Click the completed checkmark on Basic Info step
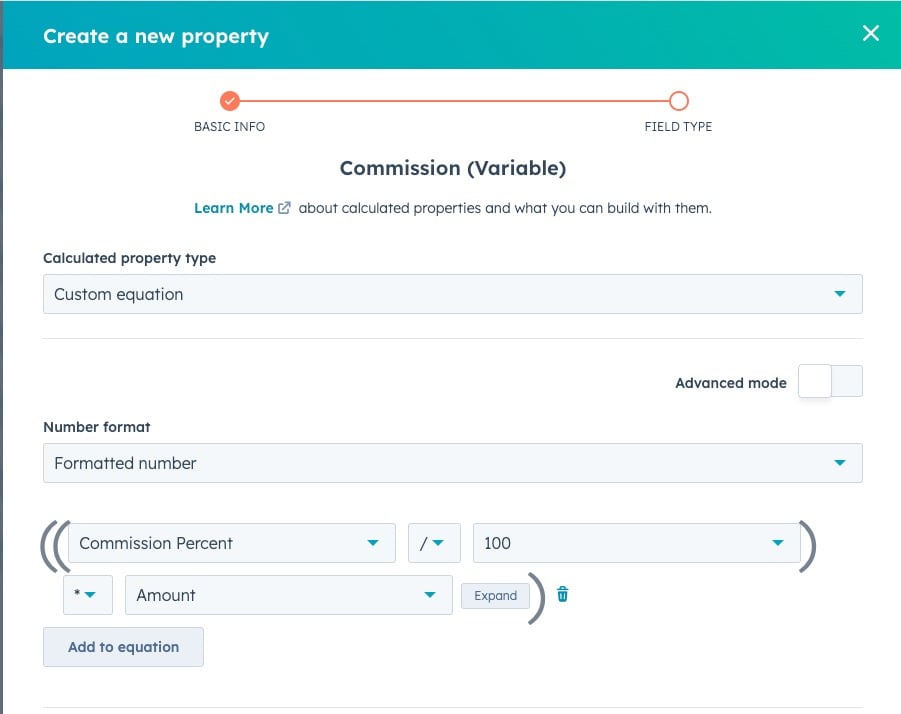Image resolution: width=901 pixels, height=714 pixels. (x=230, y=101)
